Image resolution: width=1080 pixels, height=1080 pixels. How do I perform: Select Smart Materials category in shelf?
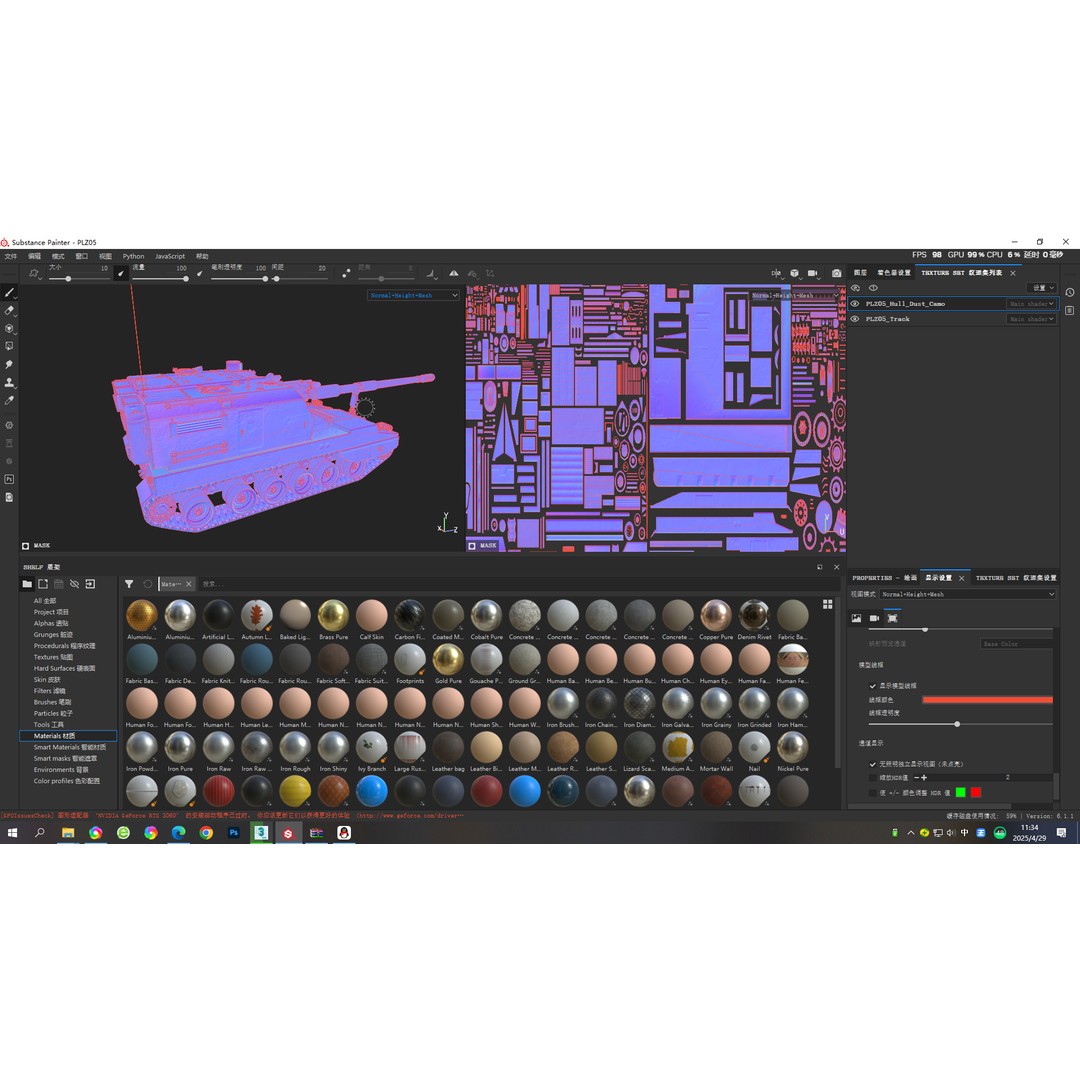pyautogui.click(x=70, y=747)
